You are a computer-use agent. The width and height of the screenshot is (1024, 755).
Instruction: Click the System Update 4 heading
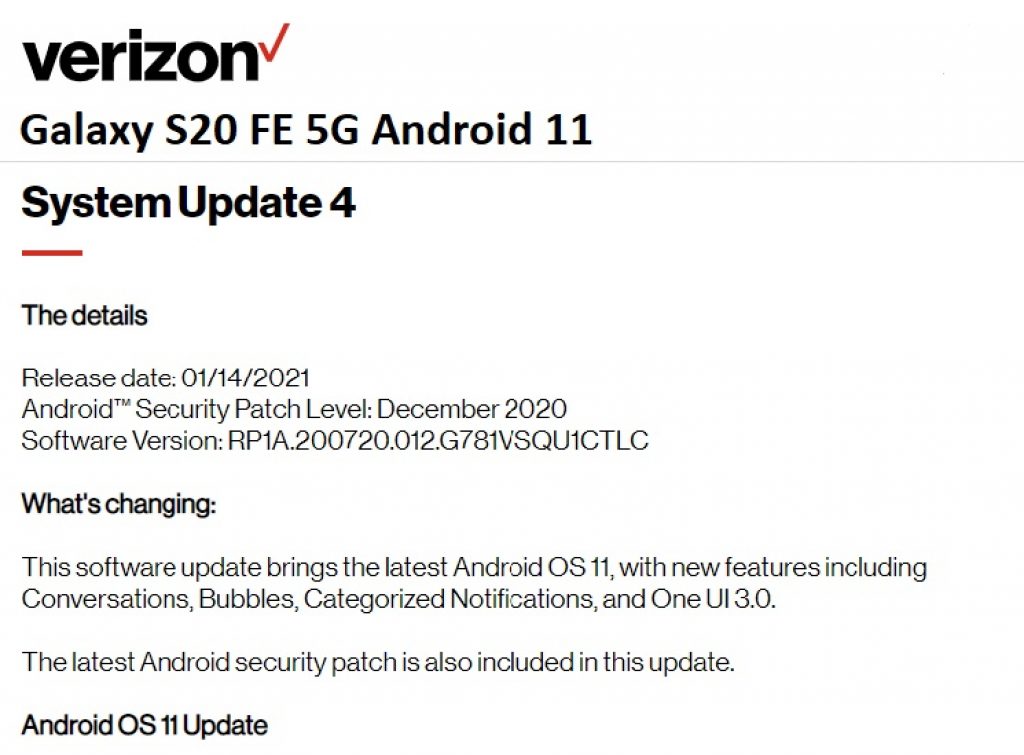188,203
